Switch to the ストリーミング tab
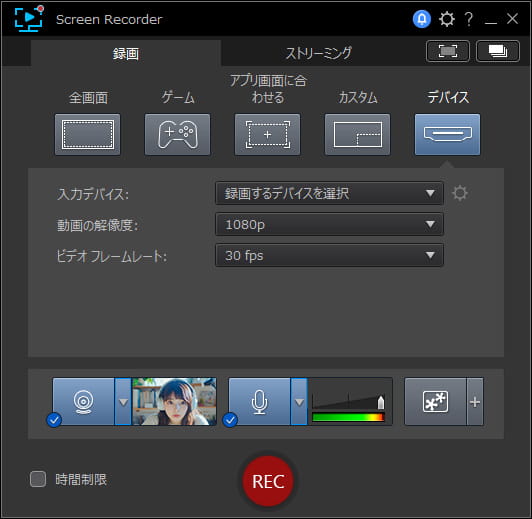Screen dimensions: 532x519 pos(319,53)
